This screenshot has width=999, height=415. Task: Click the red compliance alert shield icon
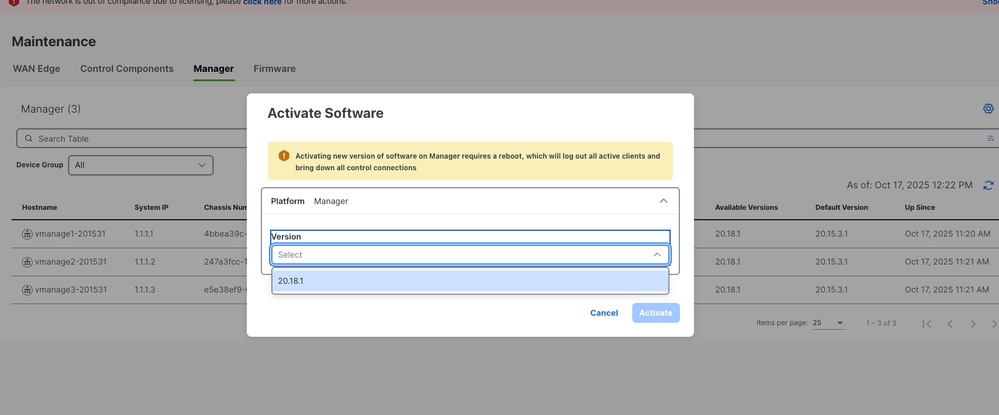pos(14,3)
